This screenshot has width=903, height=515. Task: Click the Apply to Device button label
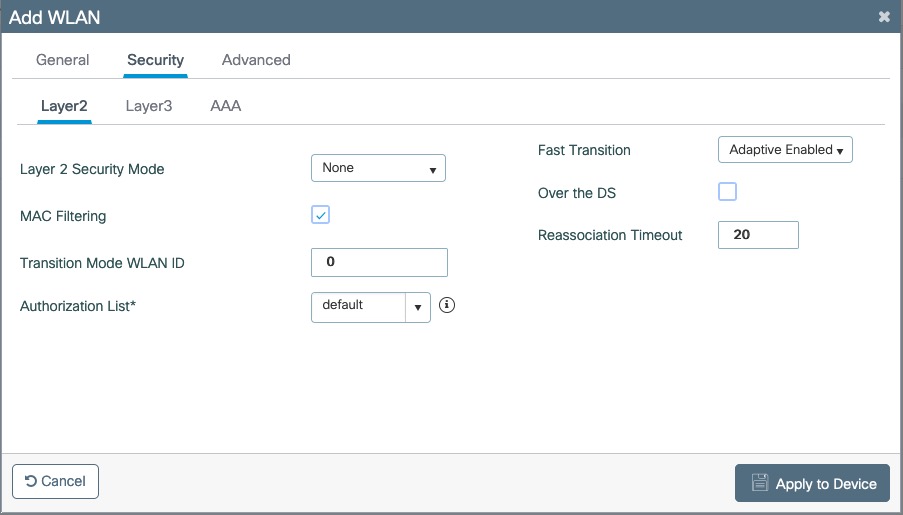[825, 484]
